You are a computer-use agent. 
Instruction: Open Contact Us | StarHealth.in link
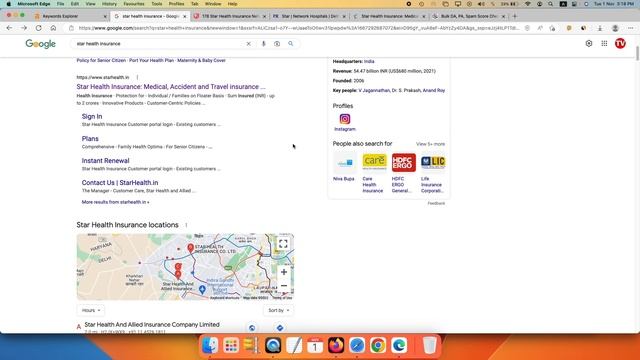[x=120, y=183]
